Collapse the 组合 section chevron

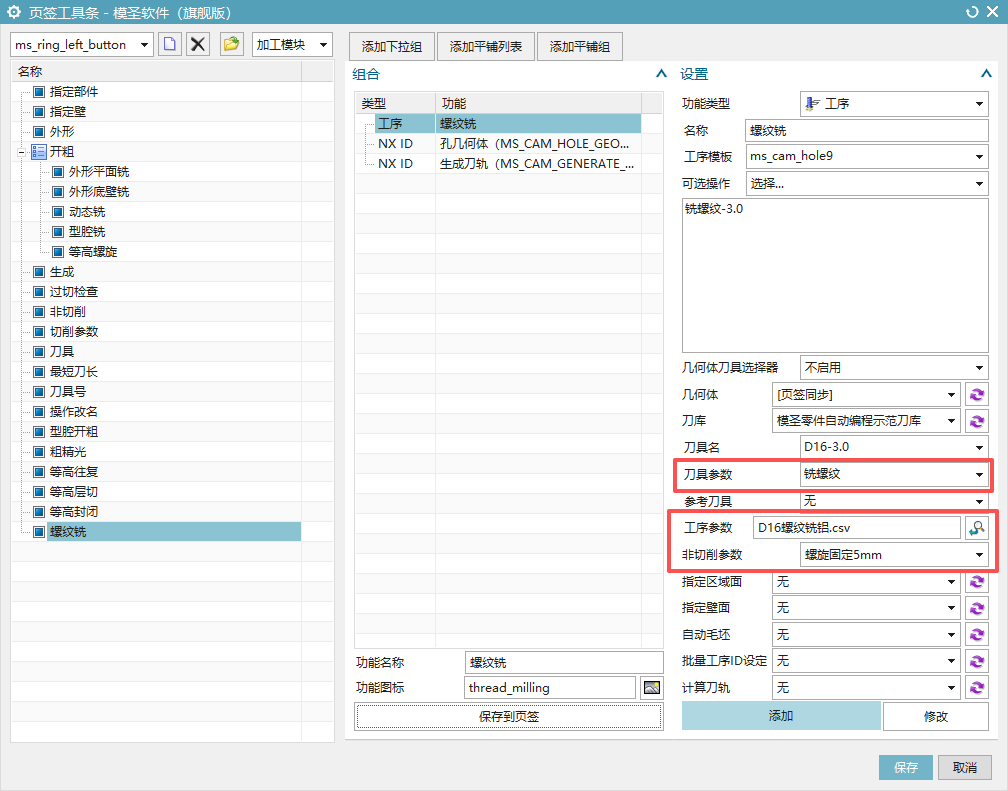coord(661,74)
